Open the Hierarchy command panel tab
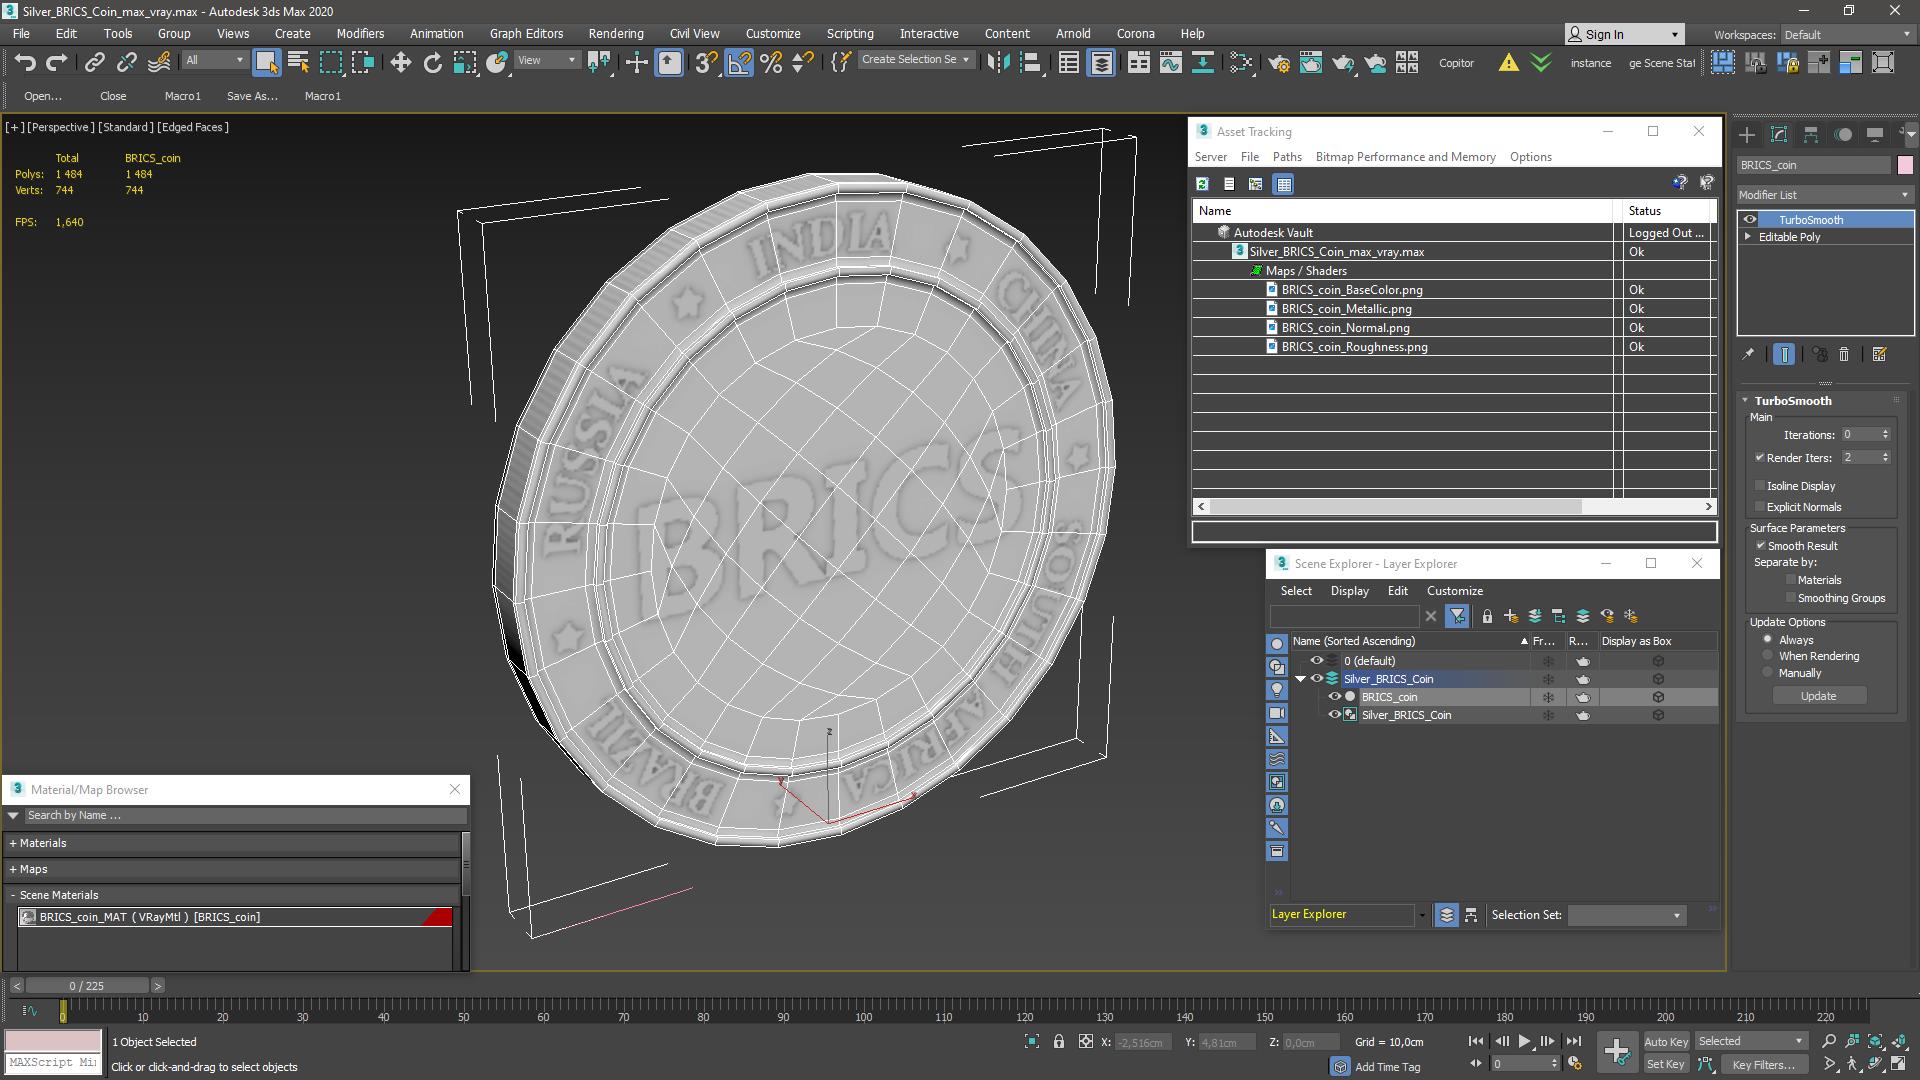This screenshot has width=1920, height=1080. click(x=1811, y=134)
